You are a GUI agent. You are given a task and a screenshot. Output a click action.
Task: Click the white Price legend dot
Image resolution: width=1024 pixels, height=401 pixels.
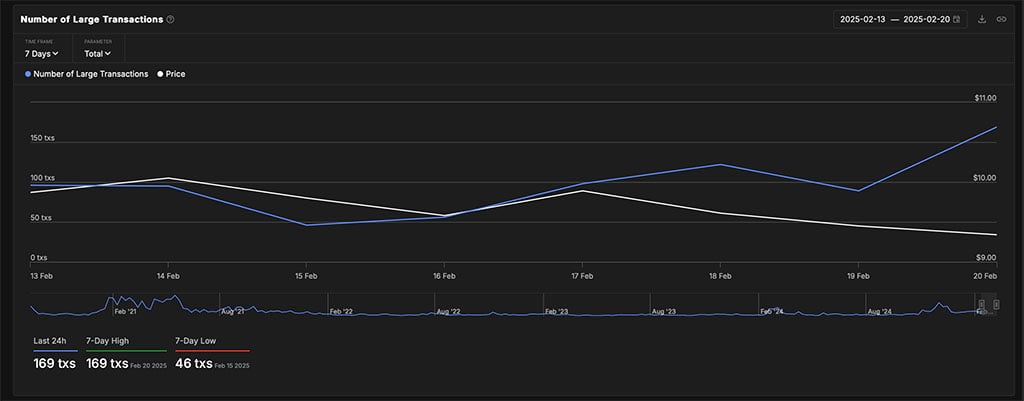click(160, 74)
